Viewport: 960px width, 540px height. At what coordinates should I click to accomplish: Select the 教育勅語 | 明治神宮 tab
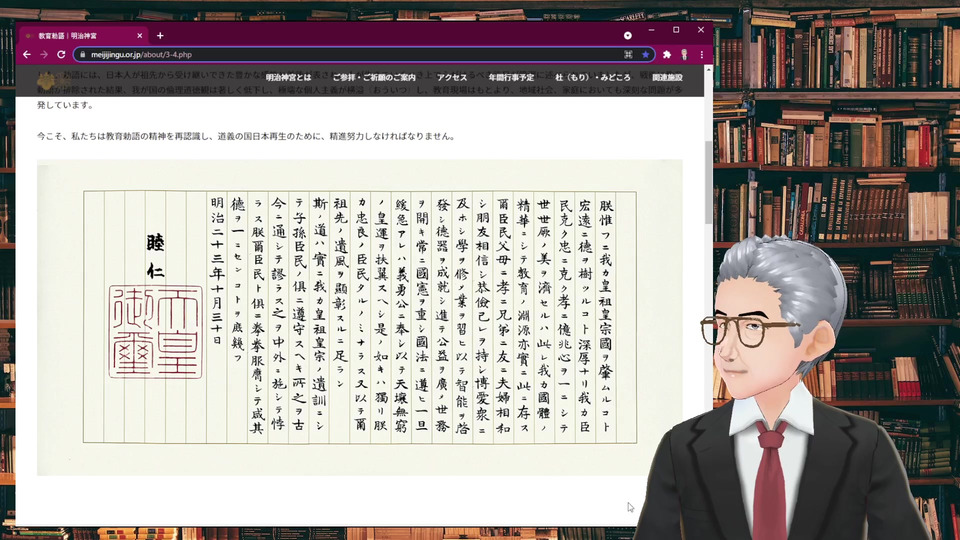[81, 36]
